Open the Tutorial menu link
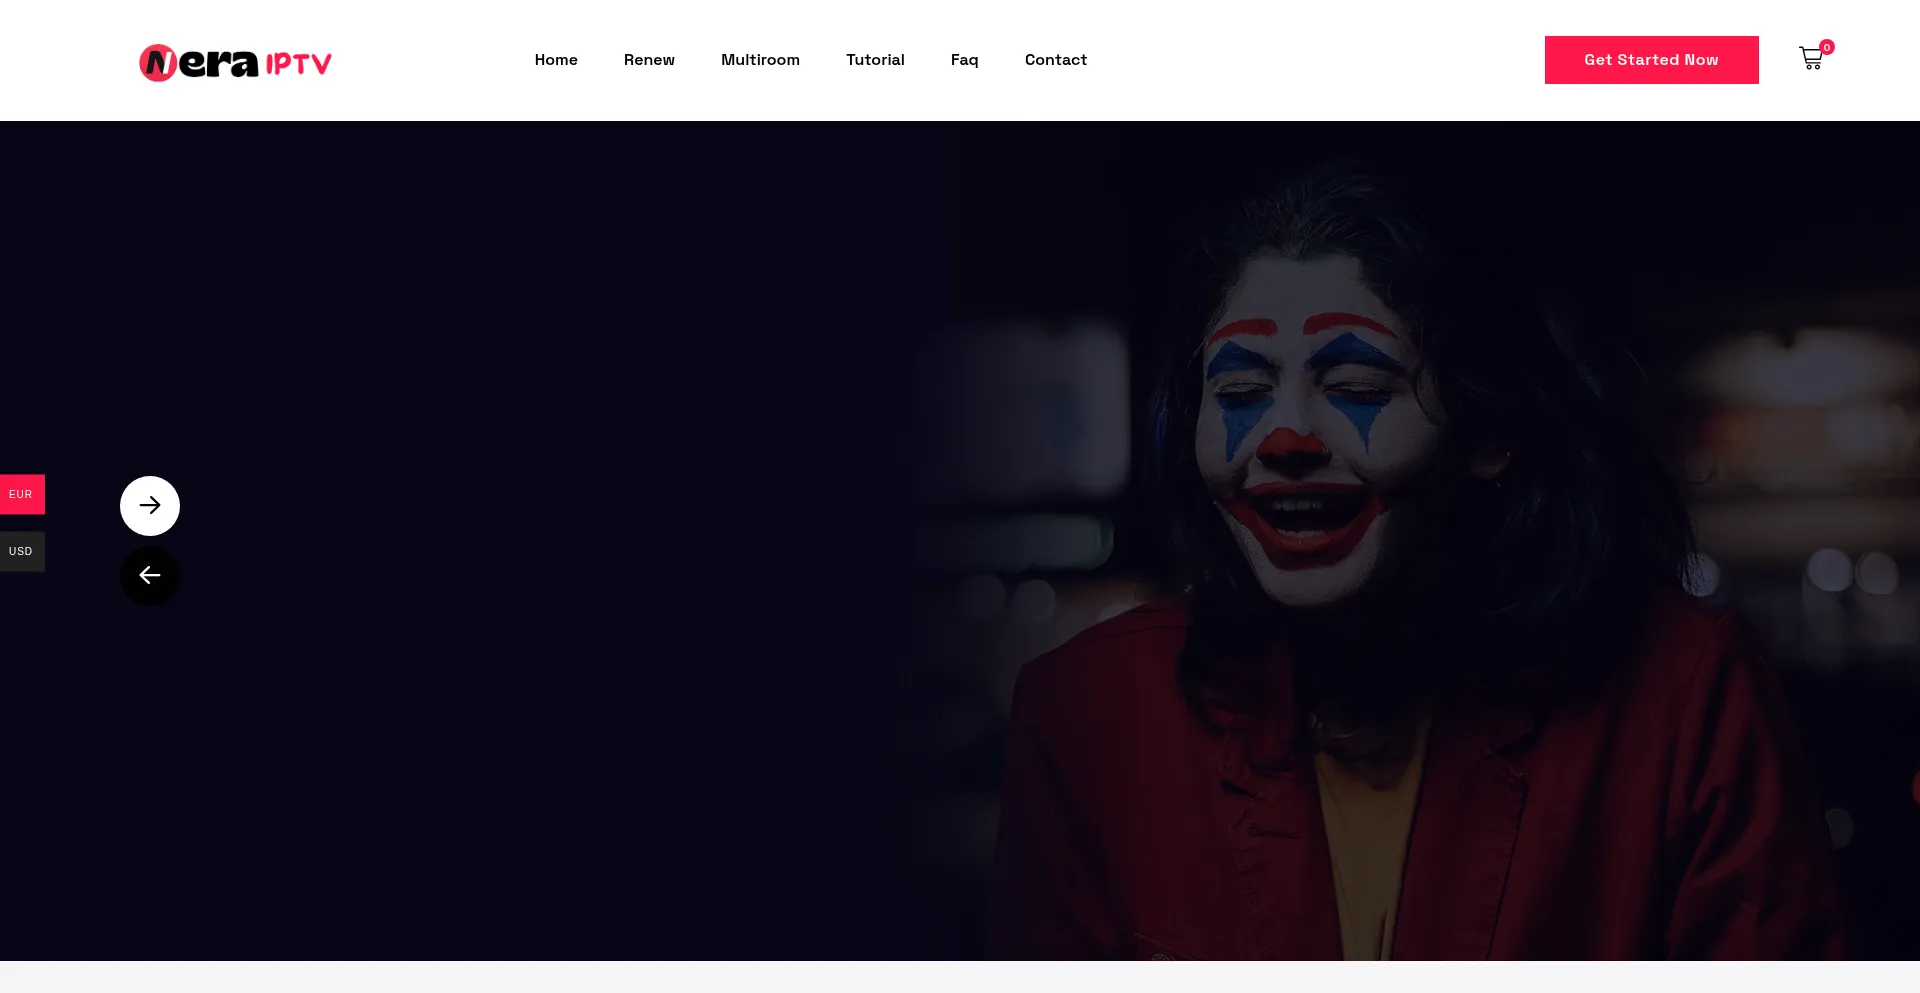Viewport: 1920px width, 993px height. tap(875, 60)
